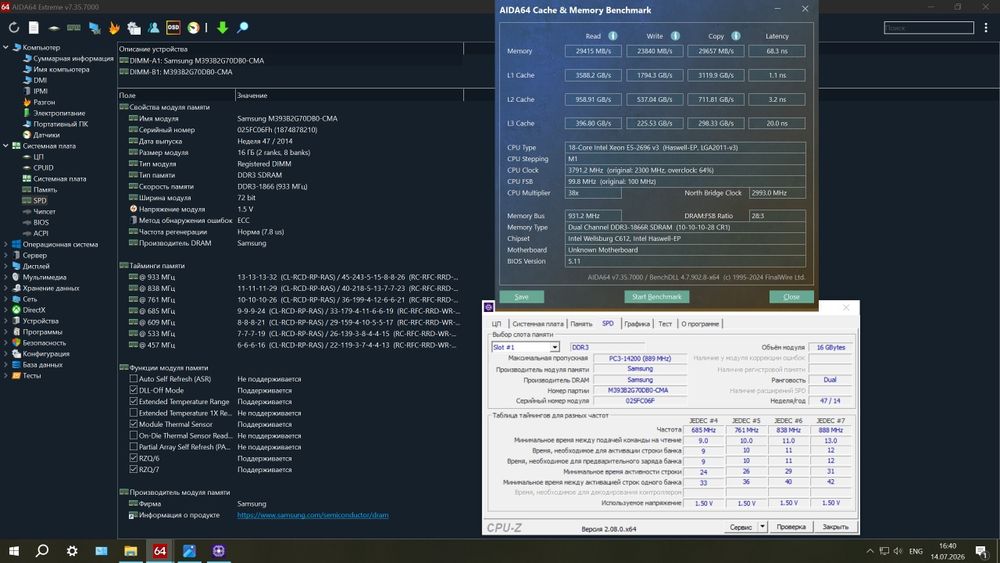Expand the Сервер tree node

pyautogui.click(x=6, y=255)
